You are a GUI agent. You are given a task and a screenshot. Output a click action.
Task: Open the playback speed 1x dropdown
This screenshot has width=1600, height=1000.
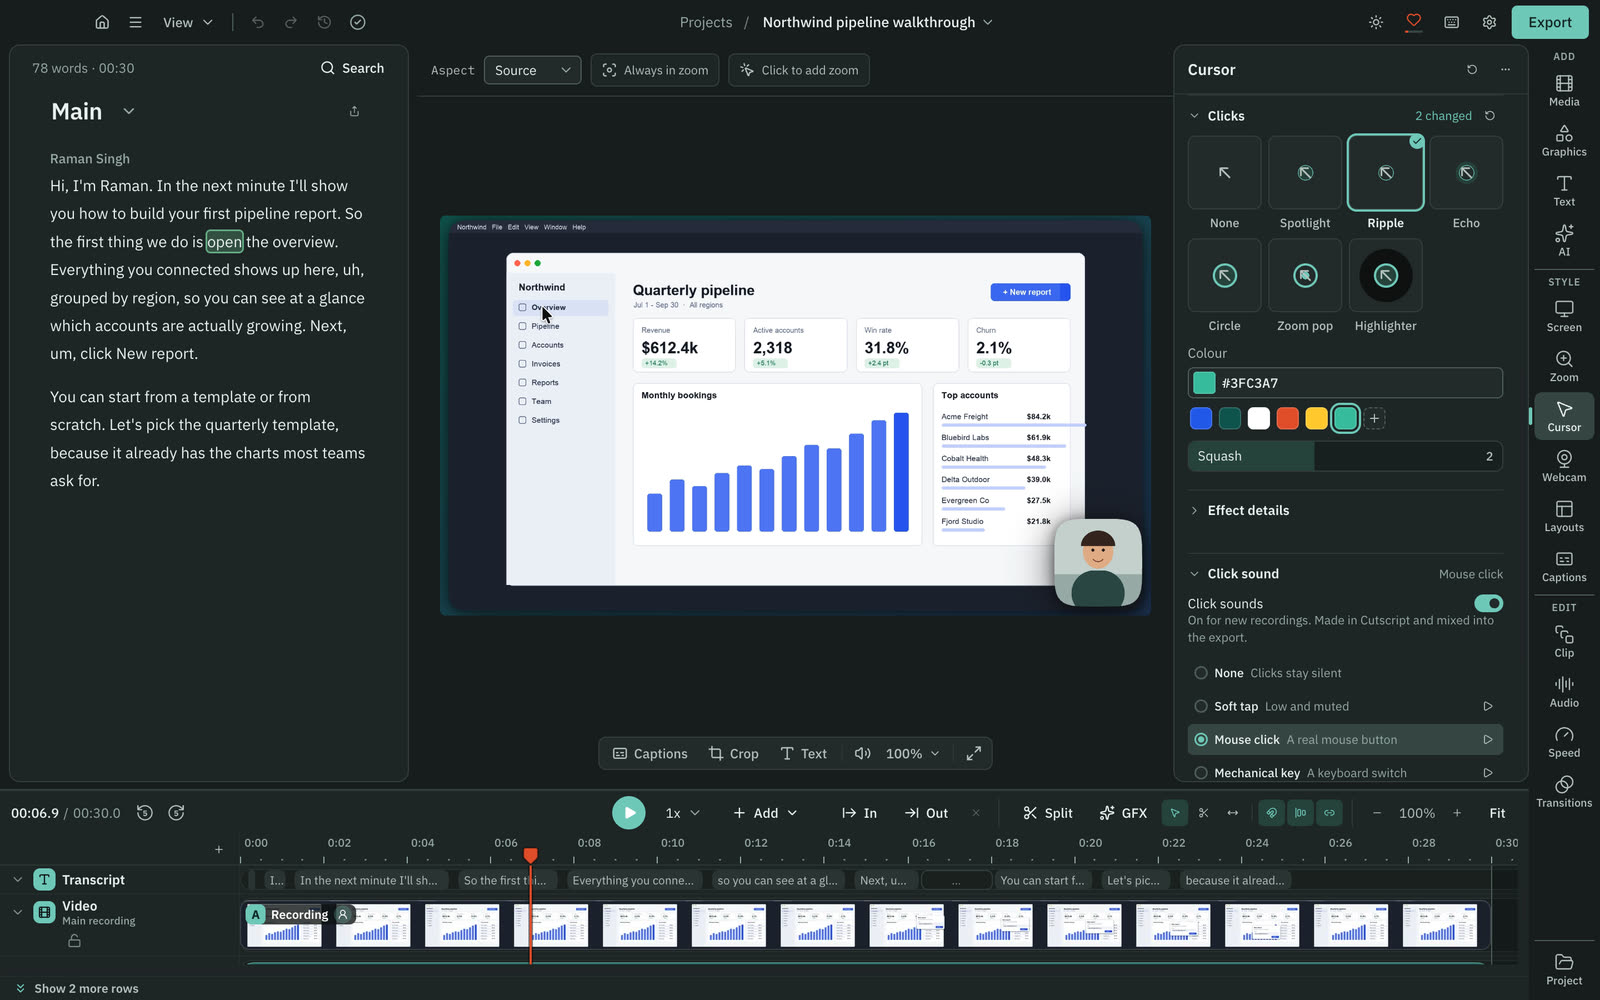click(682, 813)
